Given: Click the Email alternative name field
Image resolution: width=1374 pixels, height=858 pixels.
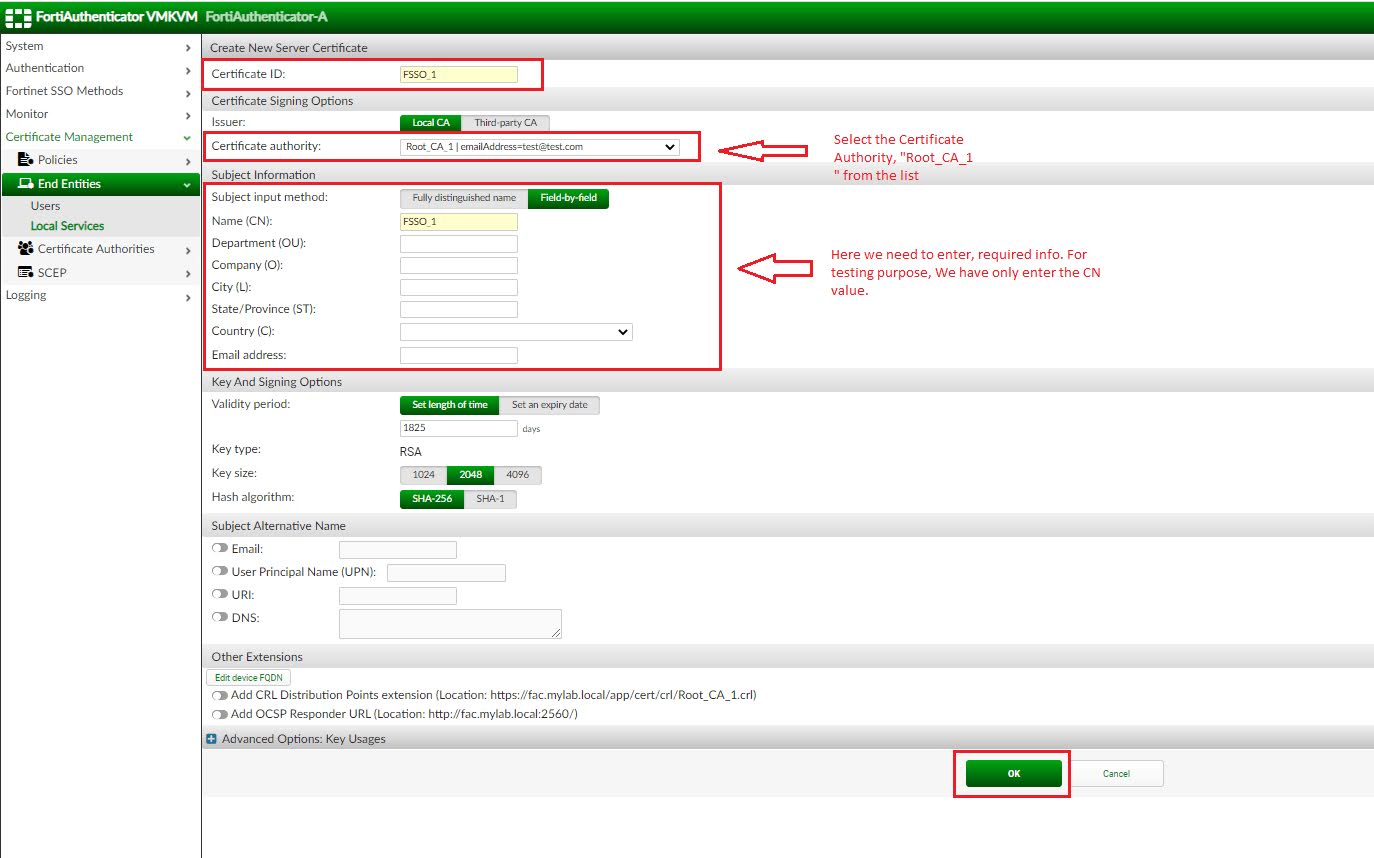Looking at the screenshot, I should (398, 550).
